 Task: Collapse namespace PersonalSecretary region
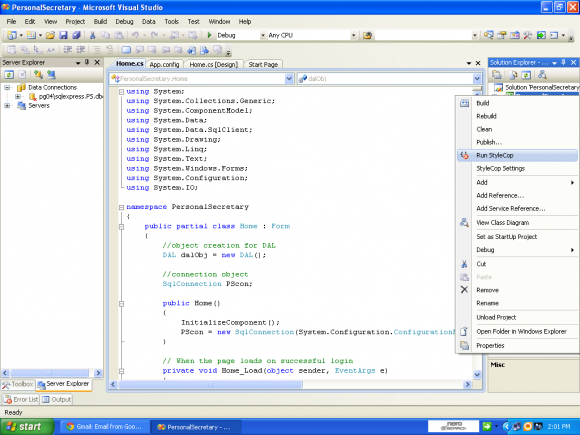[121, 207]
